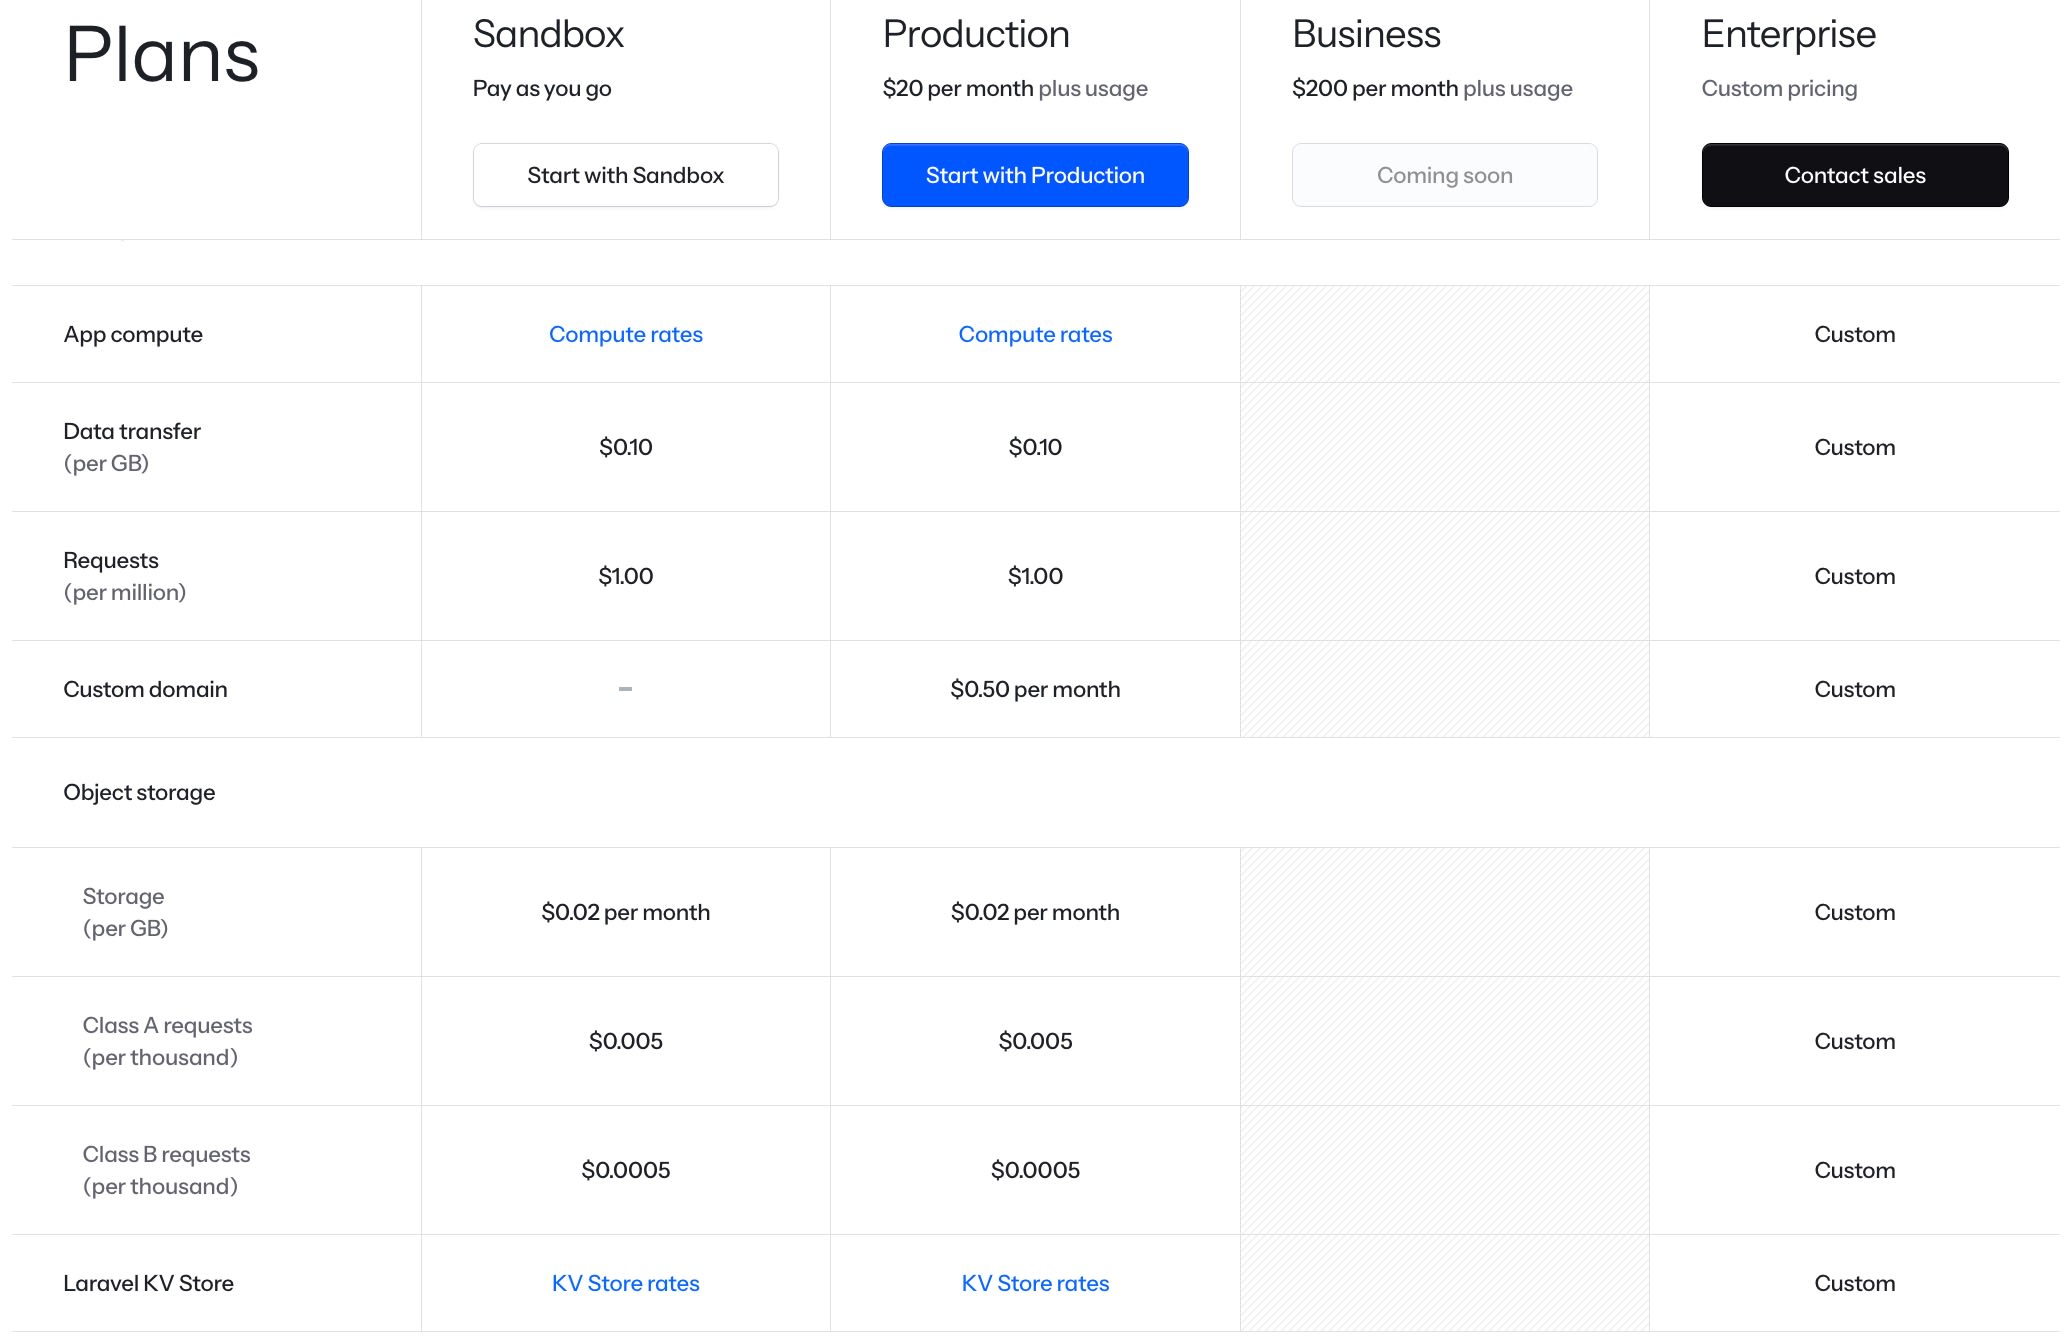
Task: Click Enterprise App compute Custom value
Action: tap(1854, 334)
